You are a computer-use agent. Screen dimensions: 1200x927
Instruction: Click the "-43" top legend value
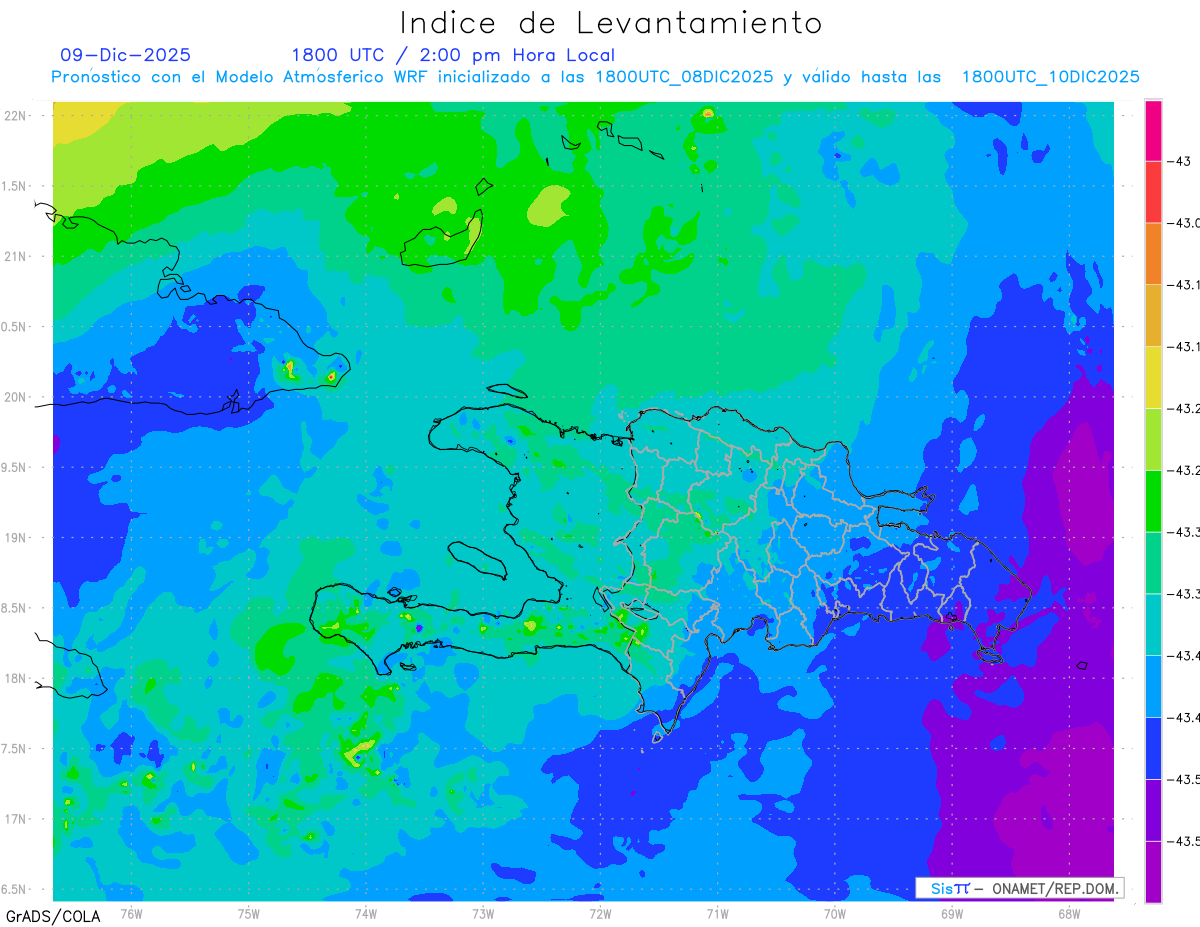click(x=1180, y=161)
